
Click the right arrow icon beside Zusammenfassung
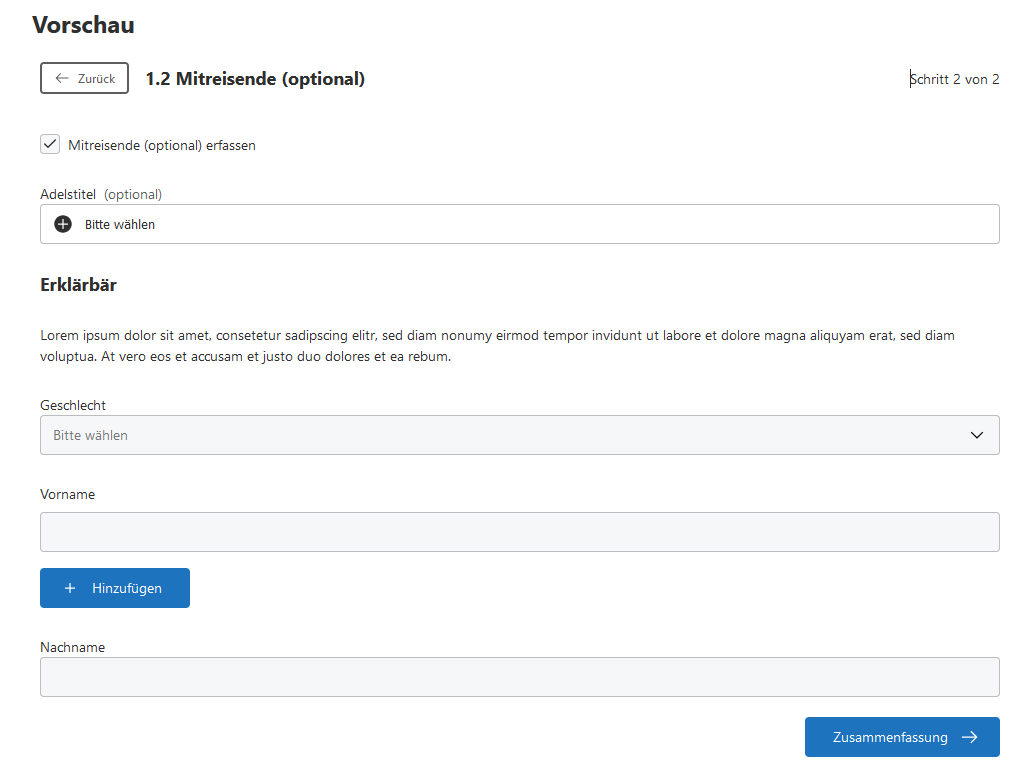969,737
